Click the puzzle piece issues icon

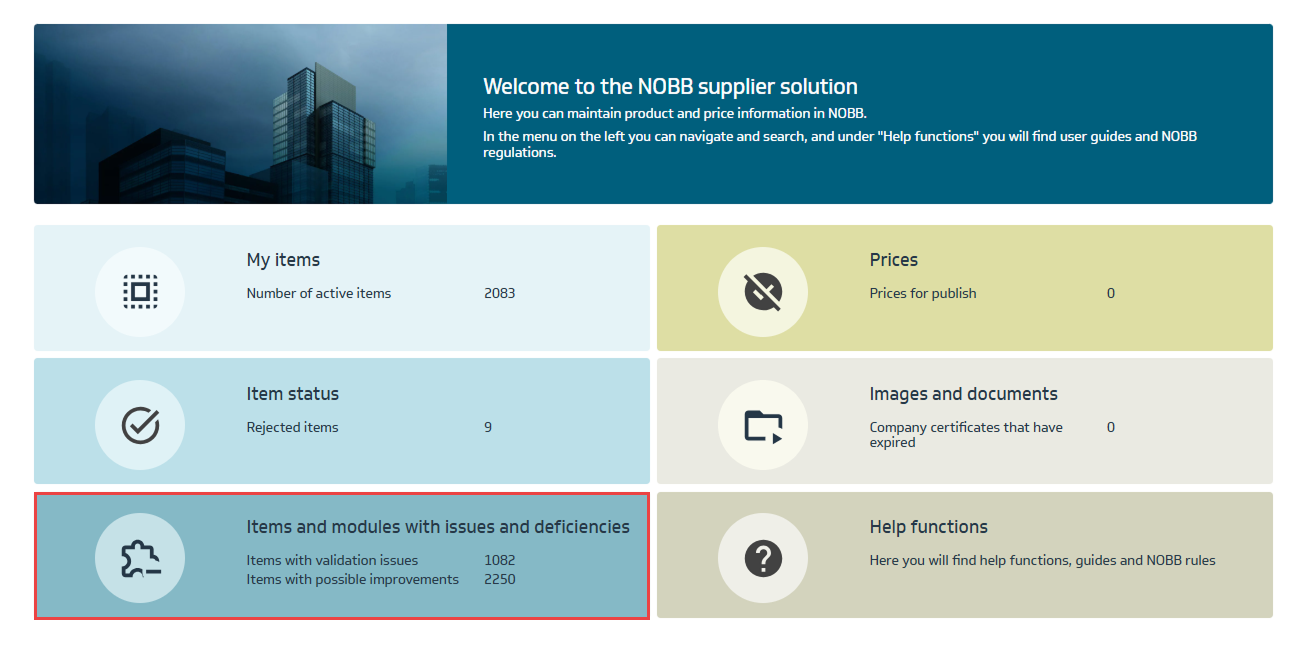click(140, 558)
